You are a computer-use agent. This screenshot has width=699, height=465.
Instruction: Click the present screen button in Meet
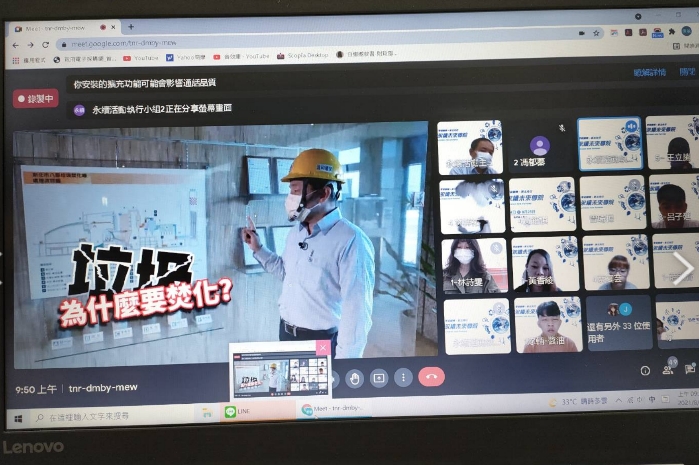(x=379, y=379)
